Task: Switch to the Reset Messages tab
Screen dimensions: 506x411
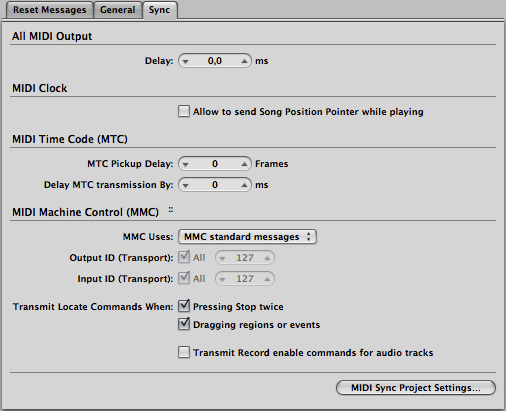Action: (x=50, y=10)
